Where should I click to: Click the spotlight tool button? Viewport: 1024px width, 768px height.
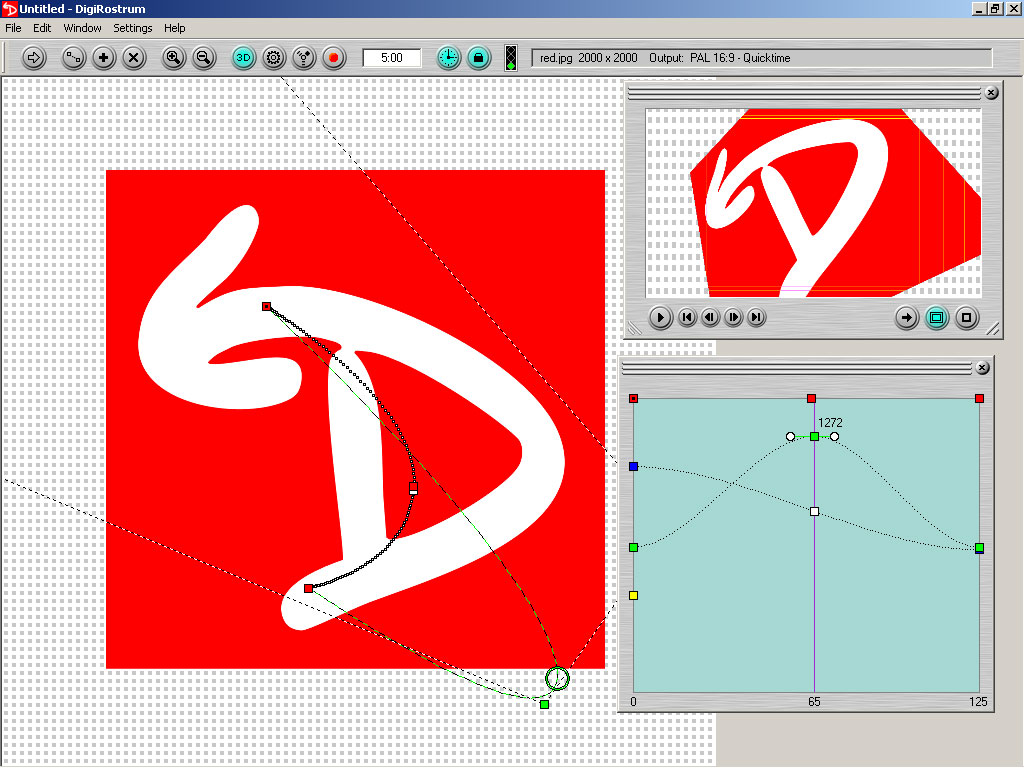click(304, 57)
